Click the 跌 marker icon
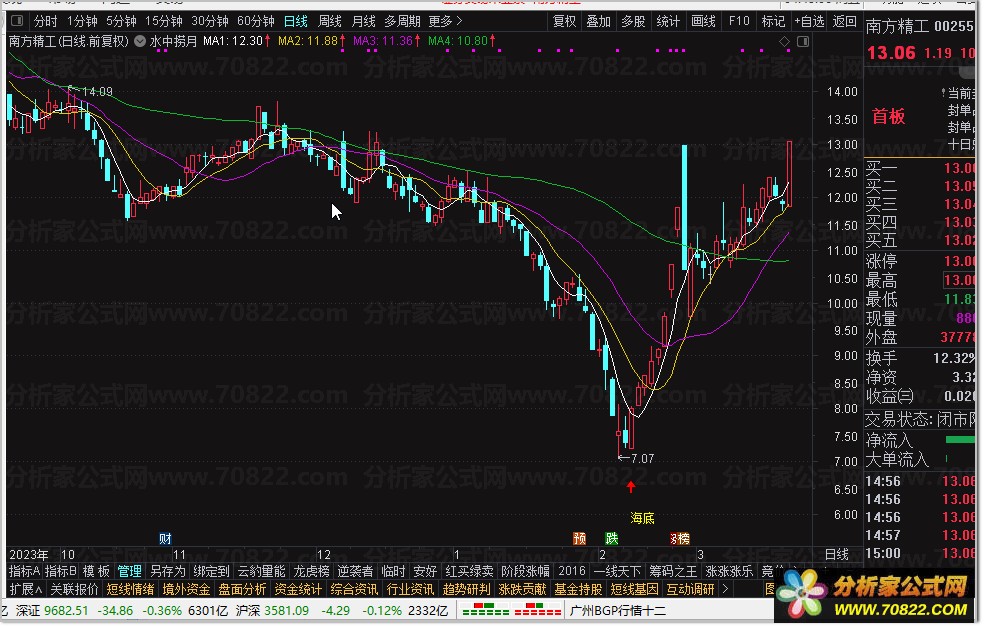984x626 pixels. [611, 538]
